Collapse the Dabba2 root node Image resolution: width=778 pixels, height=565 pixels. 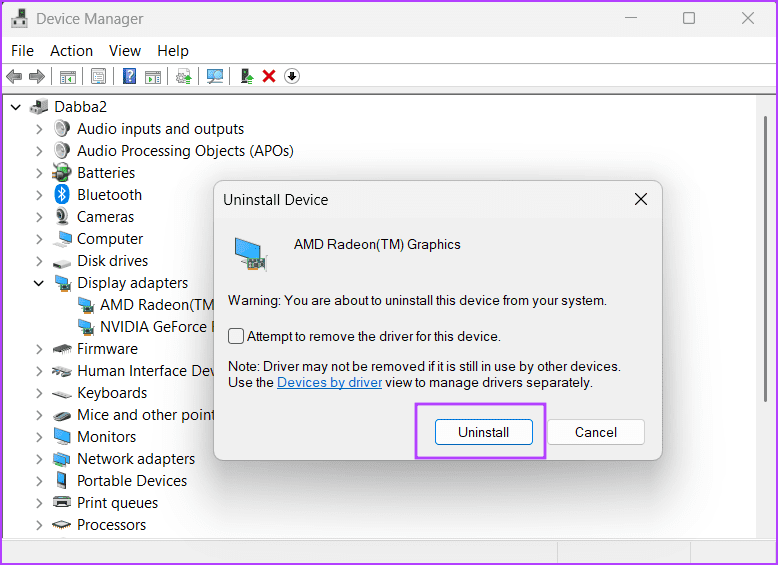pyautogui.click(x=16, y=107)
